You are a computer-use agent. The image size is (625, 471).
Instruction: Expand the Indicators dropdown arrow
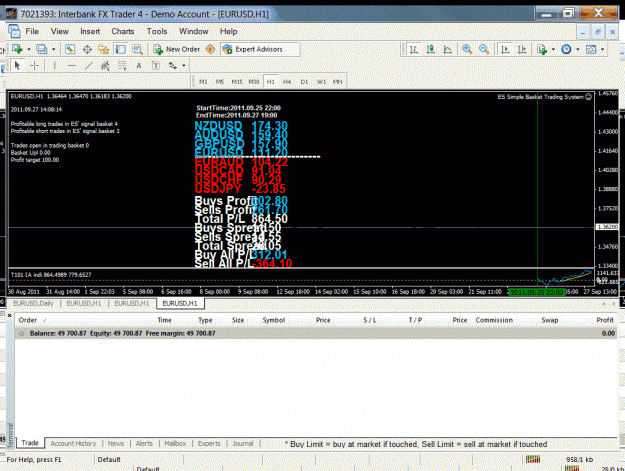[553, 49]
